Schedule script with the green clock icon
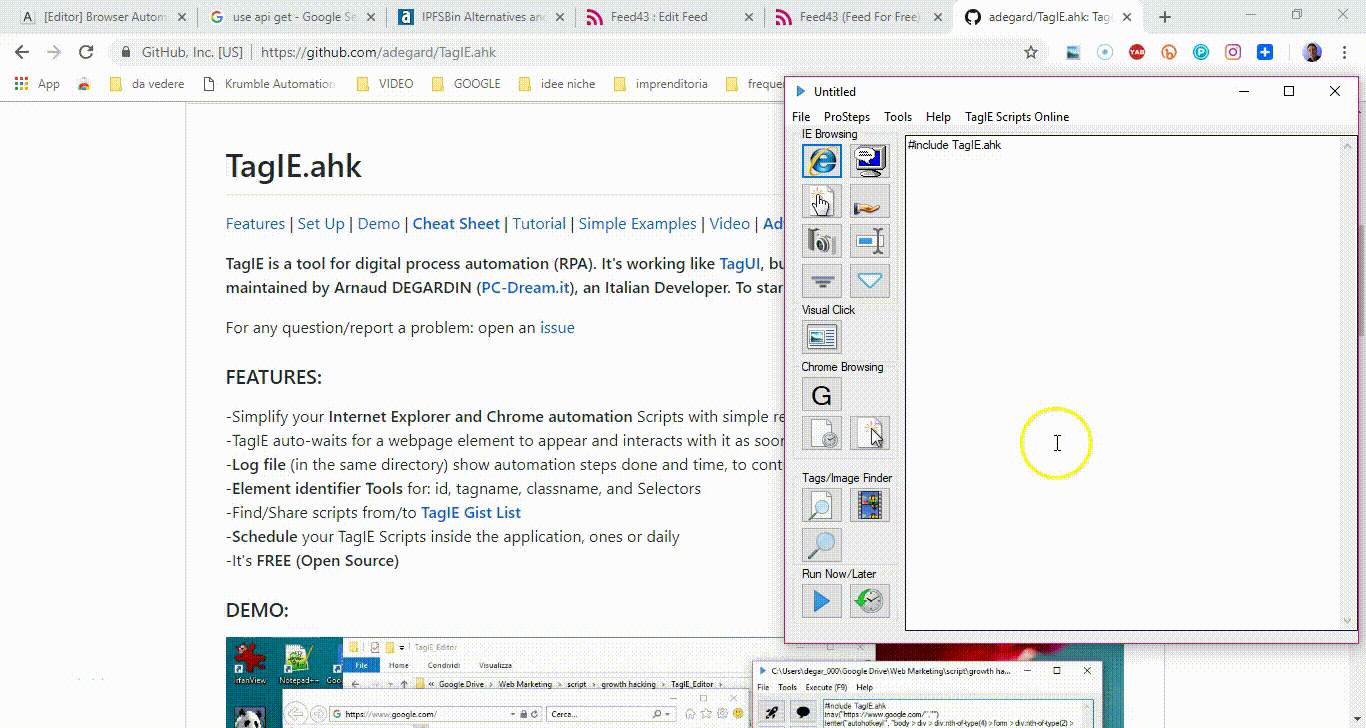The image size is (1366, 728). point(870,601)
